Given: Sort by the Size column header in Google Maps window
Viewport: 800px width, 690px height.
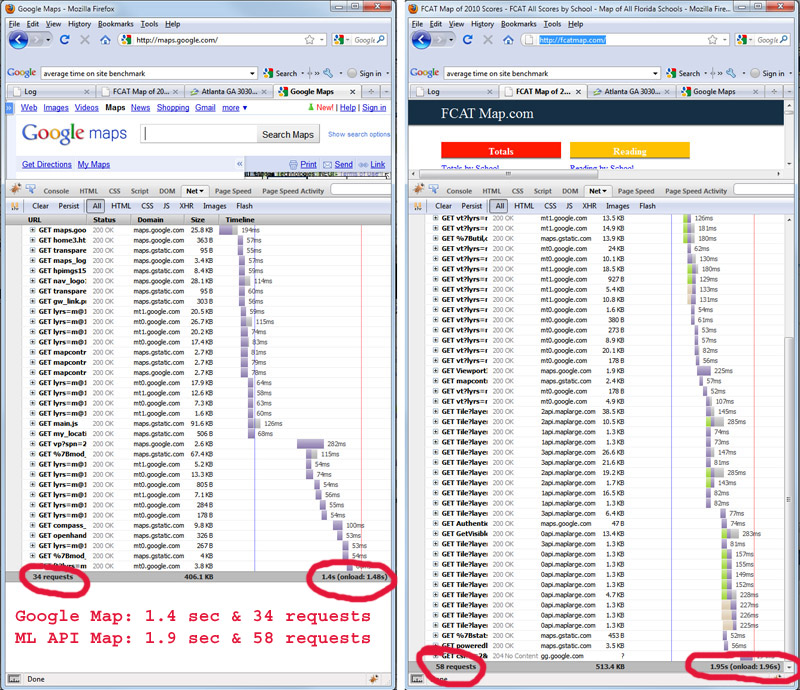Looking at the screenshot, I should (x=198, y=220).
